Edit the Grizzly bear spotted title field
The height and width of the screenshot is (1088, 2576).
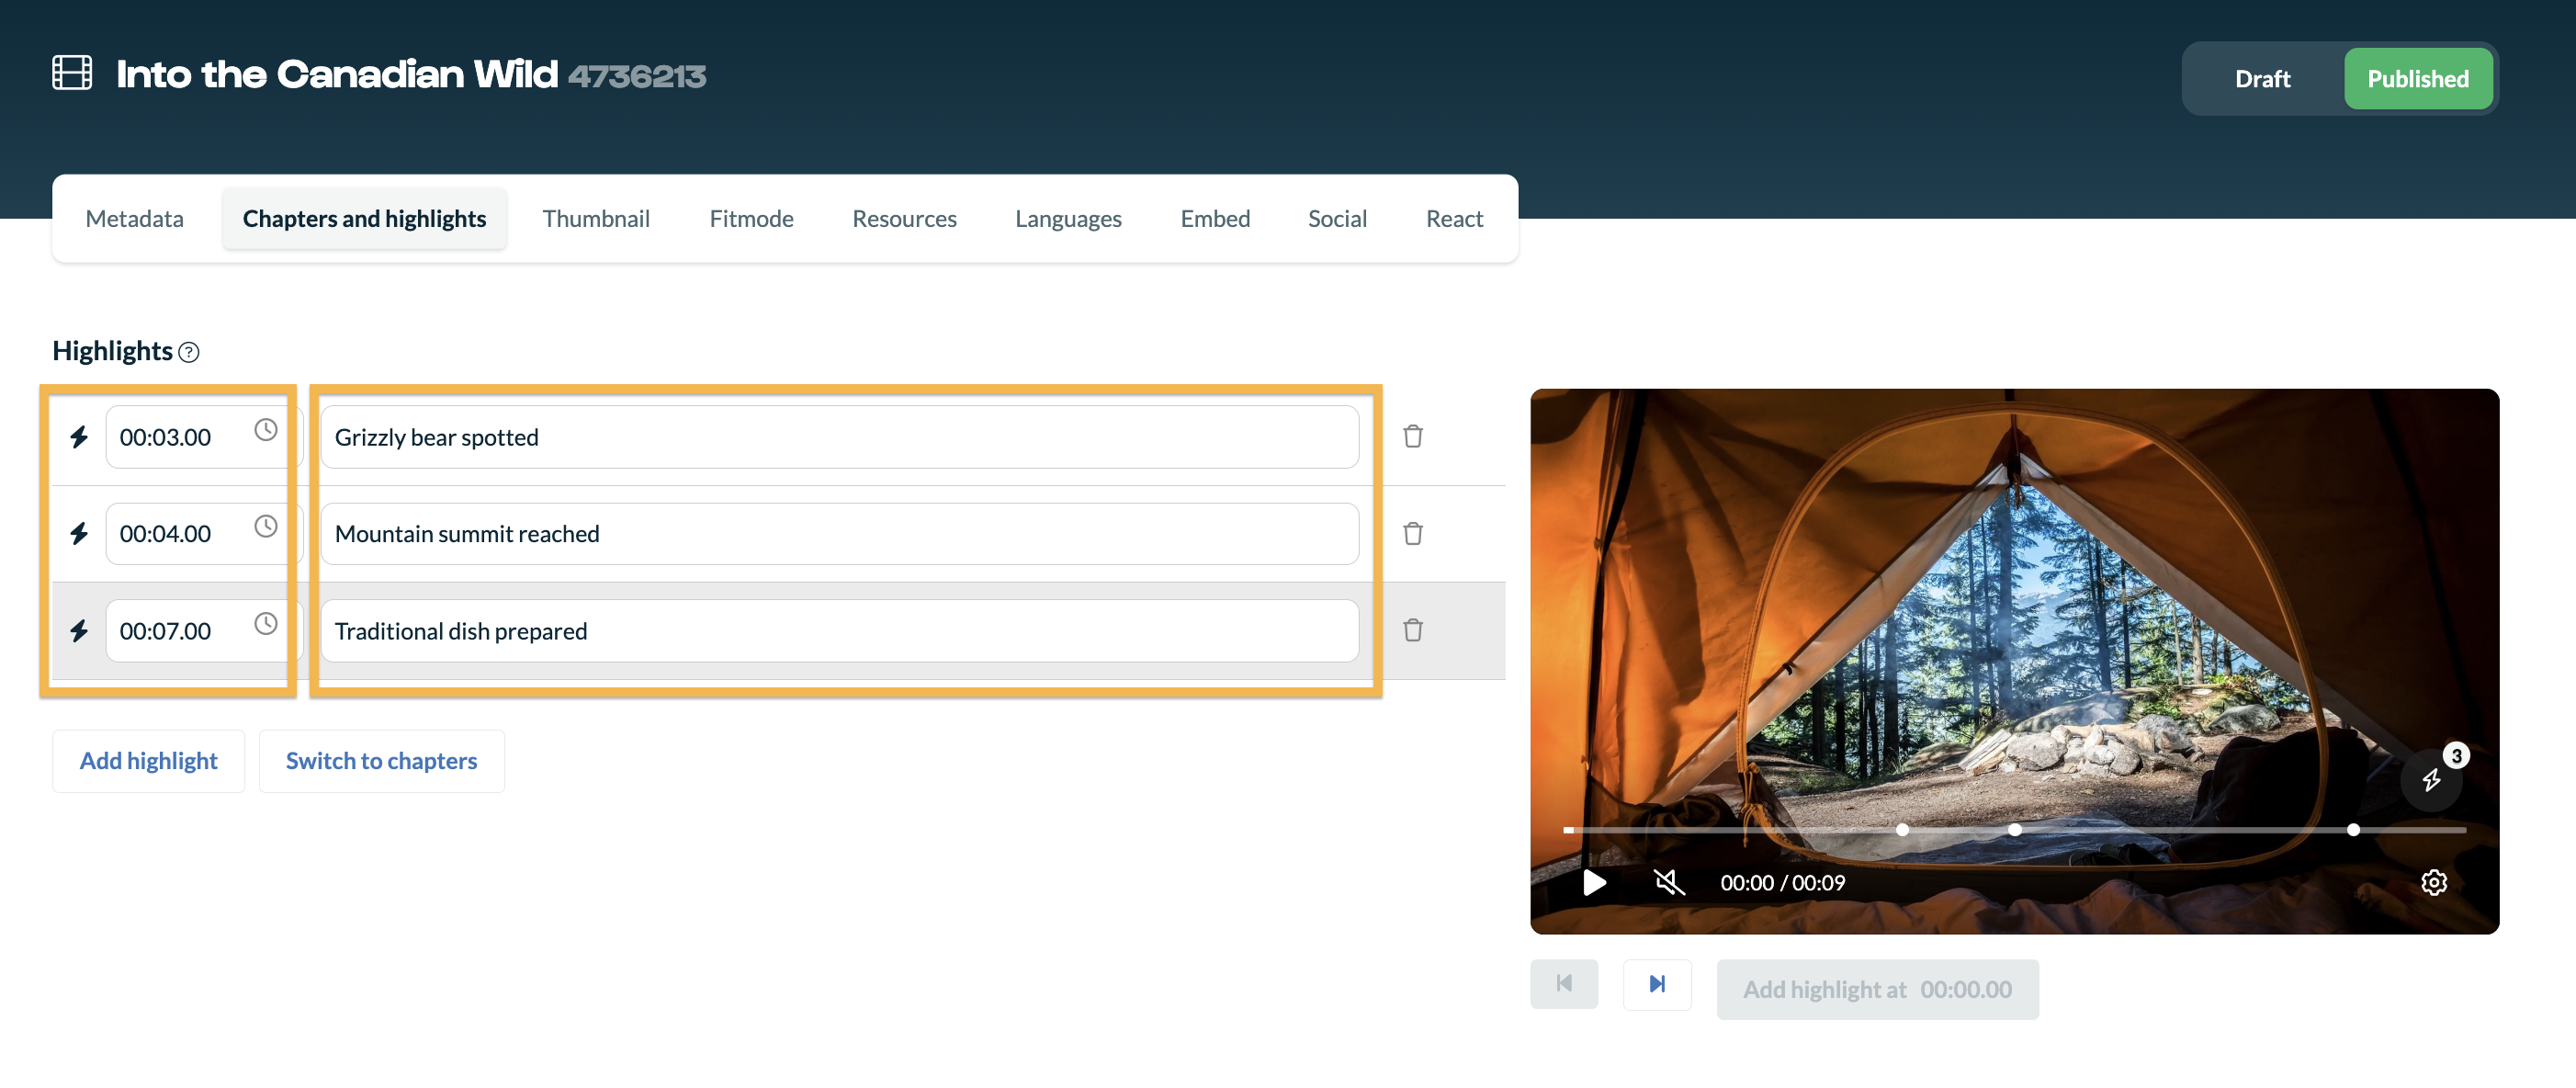(839, 437)
